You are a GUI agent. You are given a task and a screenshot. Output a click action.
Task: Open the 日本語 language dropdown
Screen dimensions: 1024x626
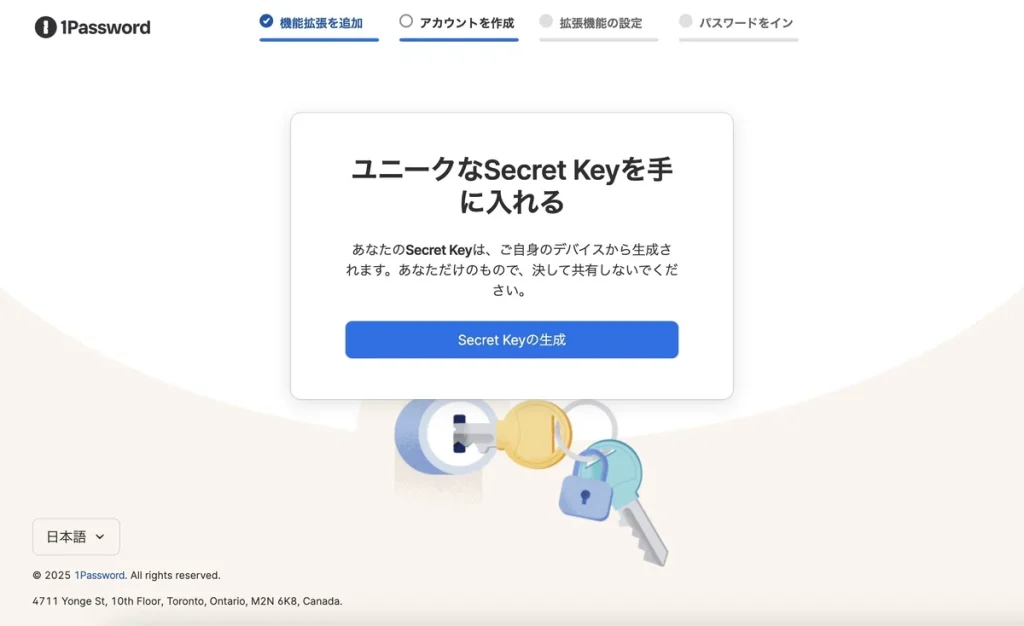click(76, 537)
